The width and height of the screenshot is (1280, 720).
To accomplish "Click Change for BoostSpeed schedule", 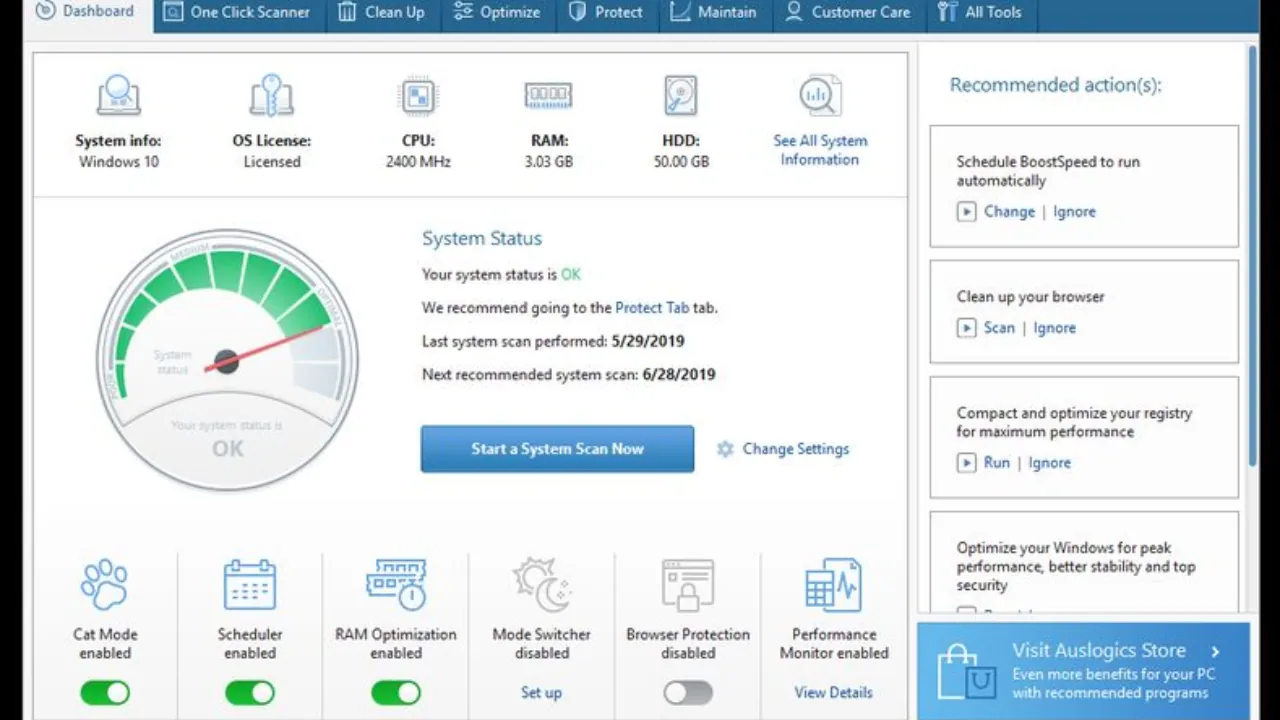I will click(1009, 211).
